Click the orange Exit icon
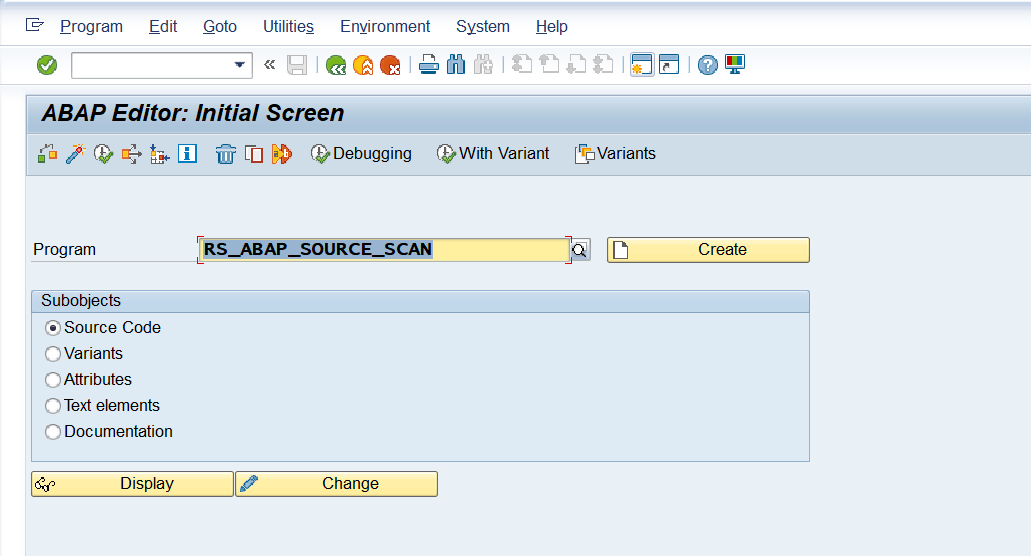This screenshot has width=1031, height=556. tap(363, 65)
